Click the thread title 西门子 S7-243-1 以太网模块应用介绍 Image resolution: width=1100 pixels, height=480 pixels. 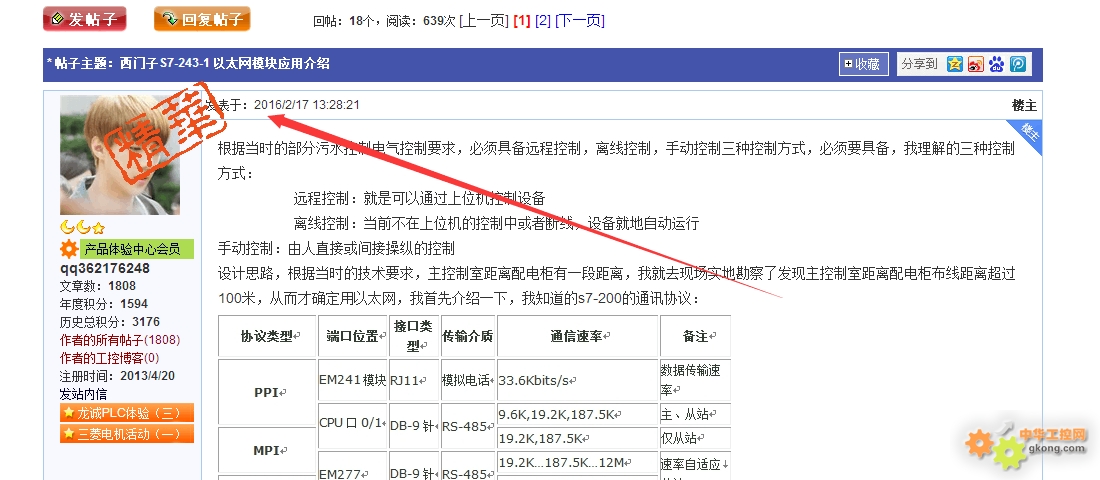[x=224, y=64]
